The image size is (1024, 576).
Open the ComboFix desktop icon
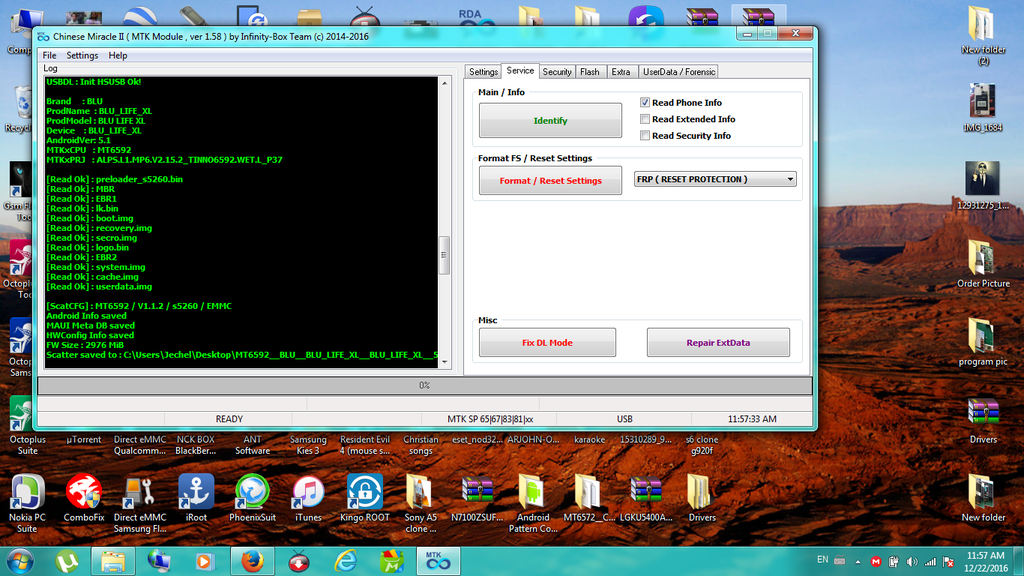pyautogui.click(x=83, y=493)
